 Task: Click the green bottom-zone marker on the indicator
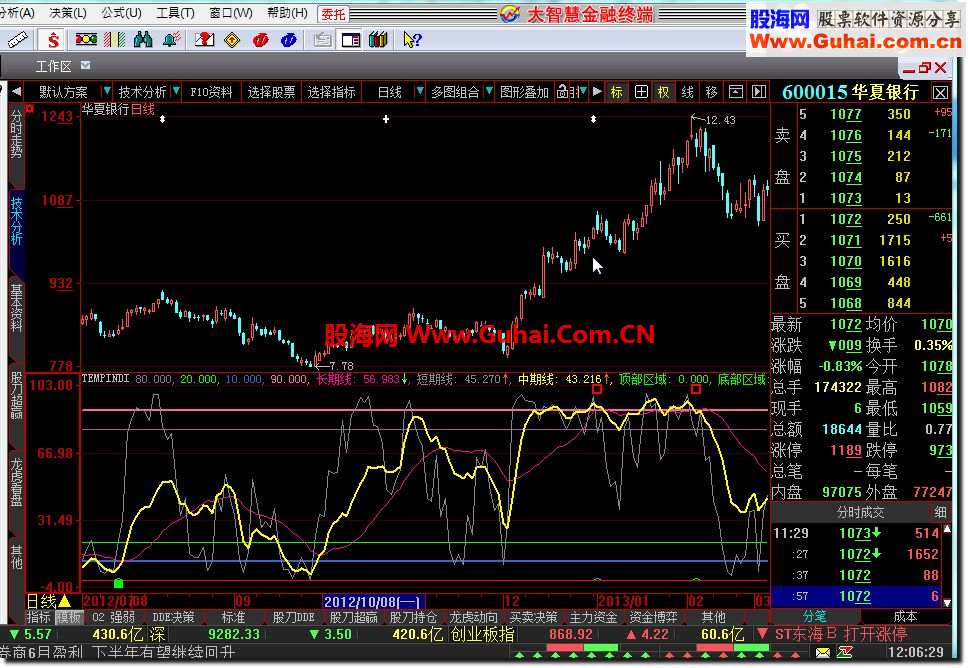pos(119,583)
